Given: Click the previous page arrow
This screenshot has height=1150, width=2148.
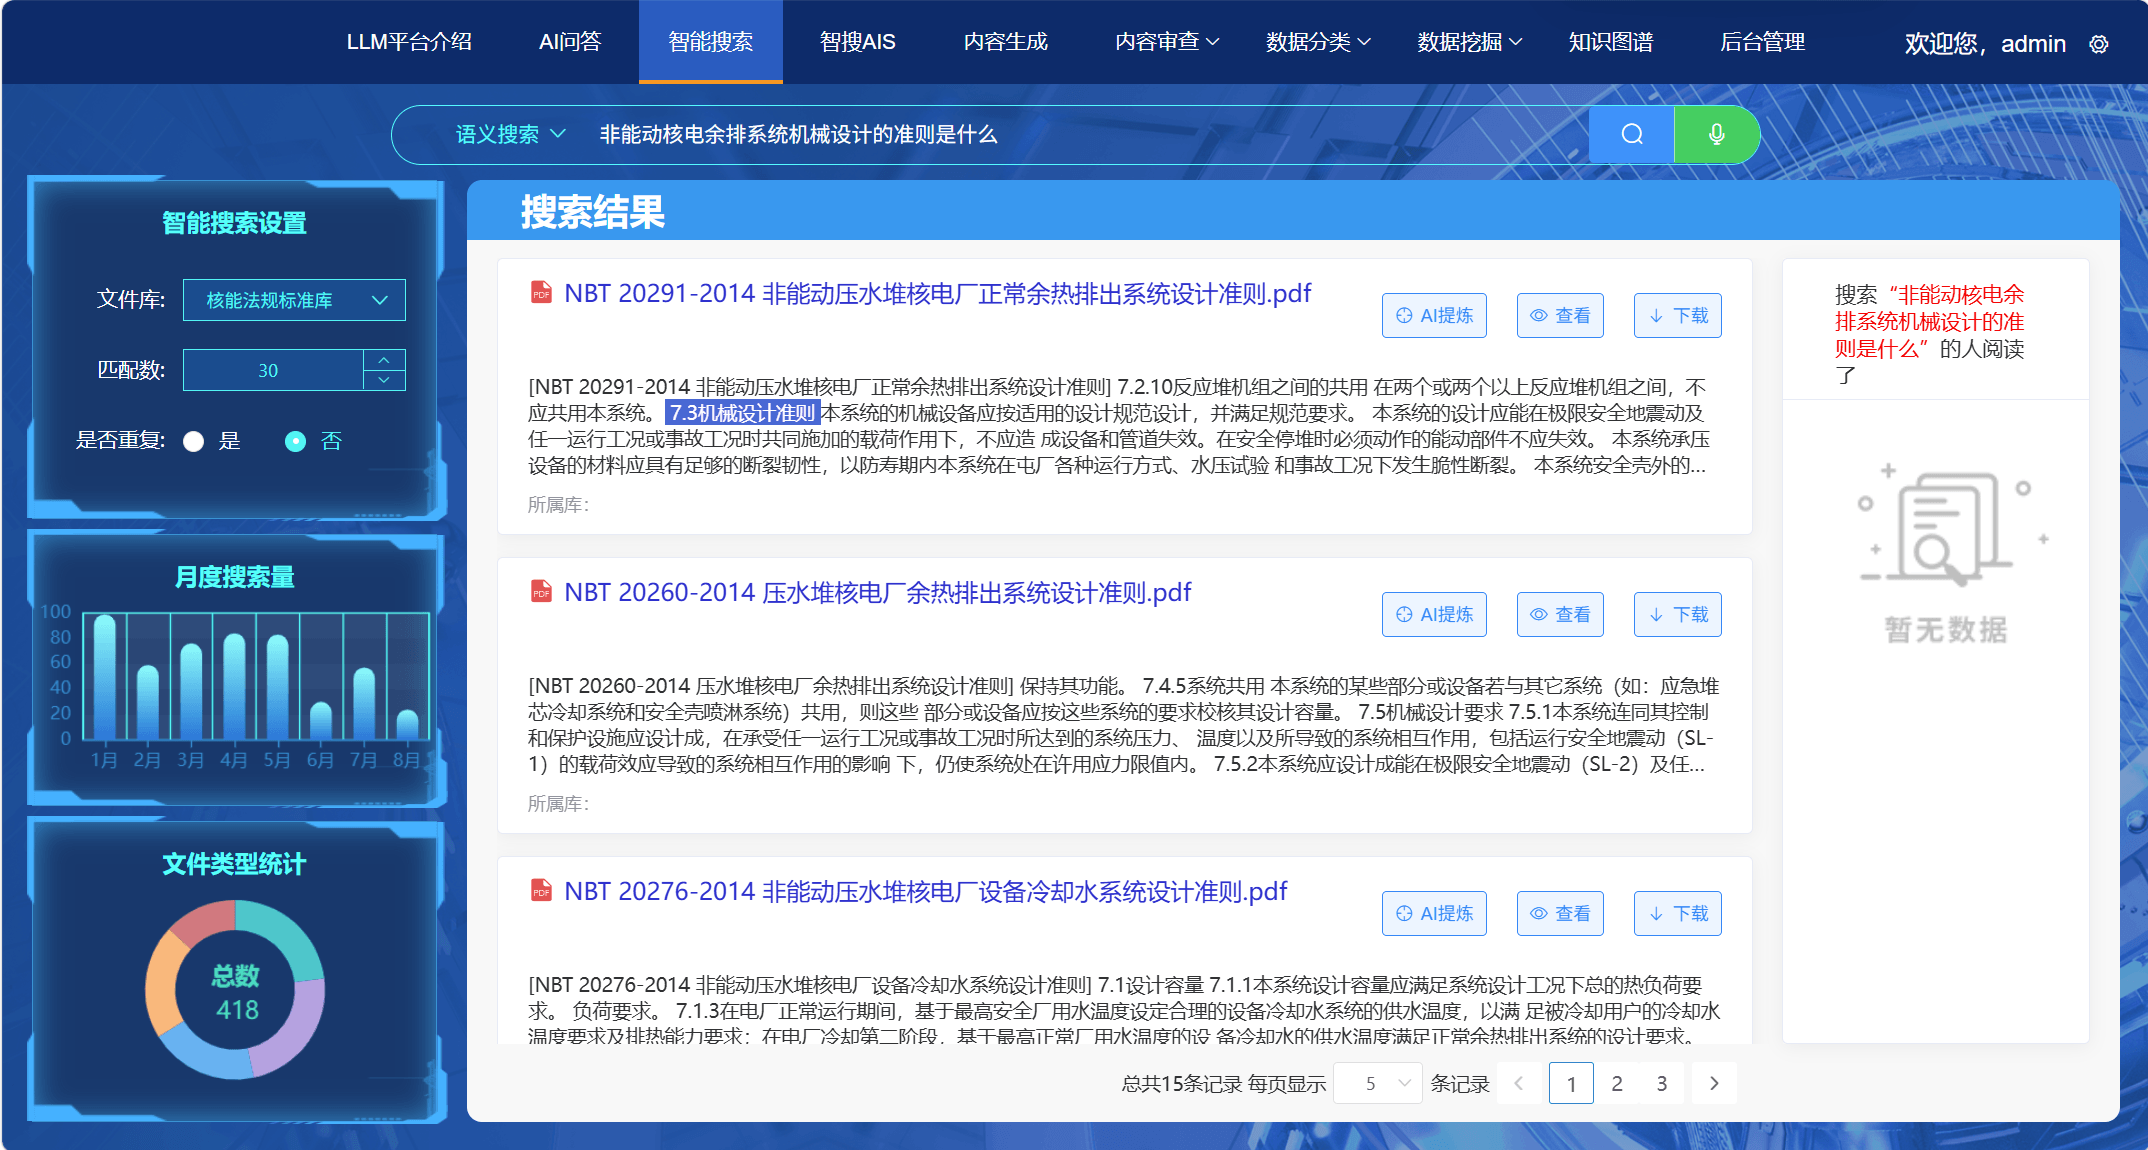Looking at the screenshot, I should click(x=1519, y=1084).
